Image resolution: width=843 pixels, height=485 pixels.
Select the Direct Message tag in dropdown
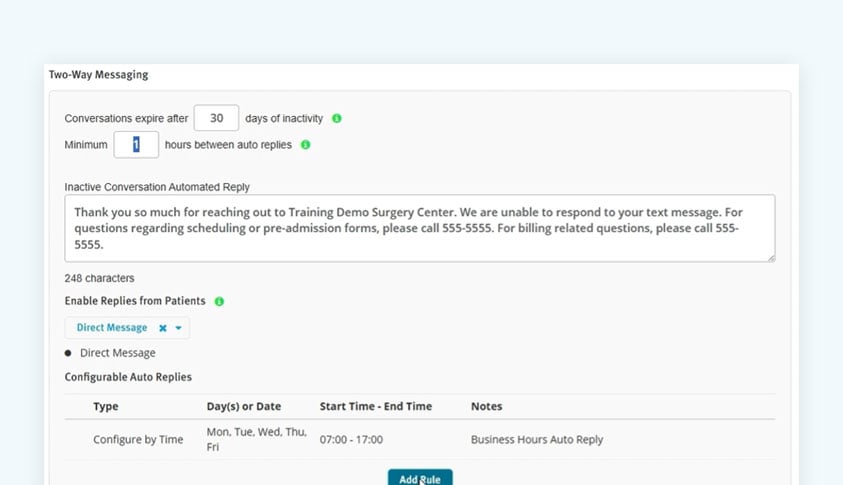coord(112,327)
